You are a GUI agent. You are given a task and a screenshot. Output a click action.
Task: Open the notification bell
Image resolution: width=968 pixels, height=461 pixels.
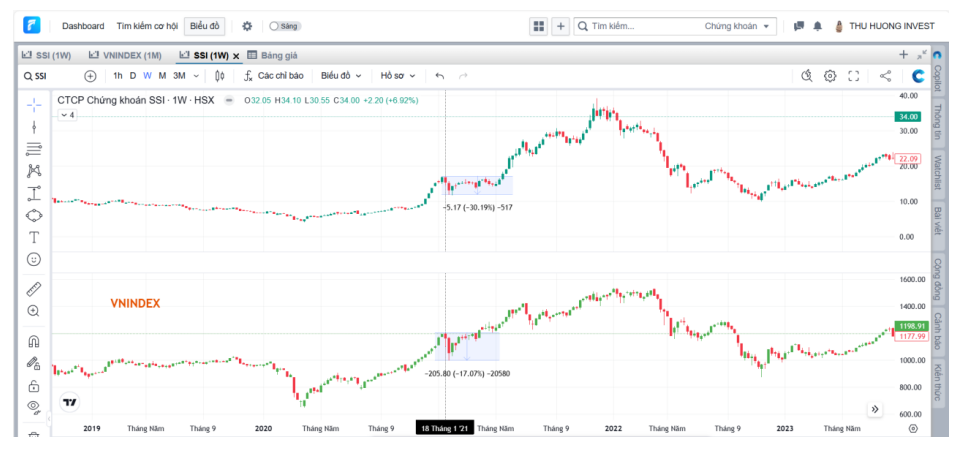818,26
